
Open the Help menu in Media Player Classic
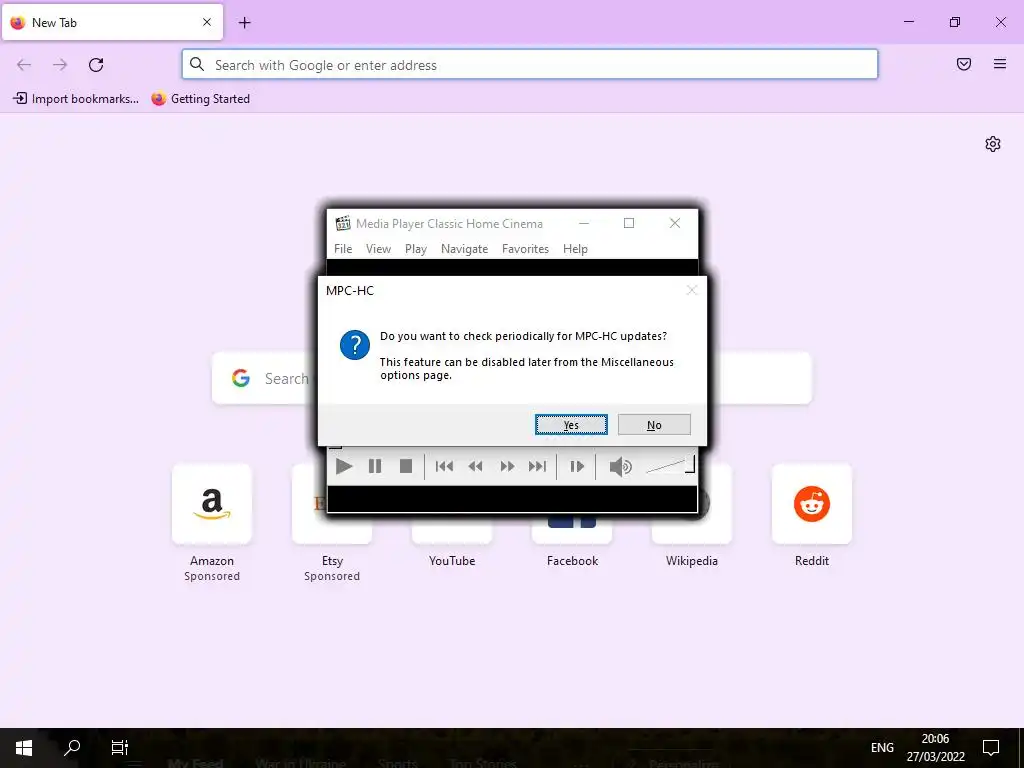point(575,249)
